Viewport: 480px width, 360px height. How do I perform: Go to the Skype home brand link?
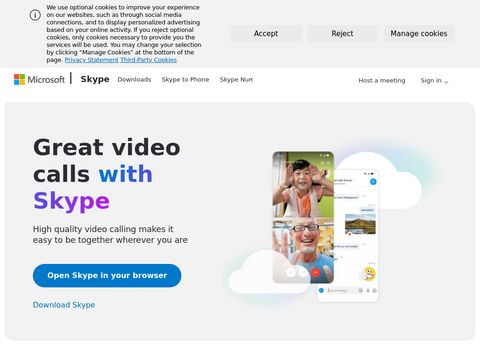(95, 79)
